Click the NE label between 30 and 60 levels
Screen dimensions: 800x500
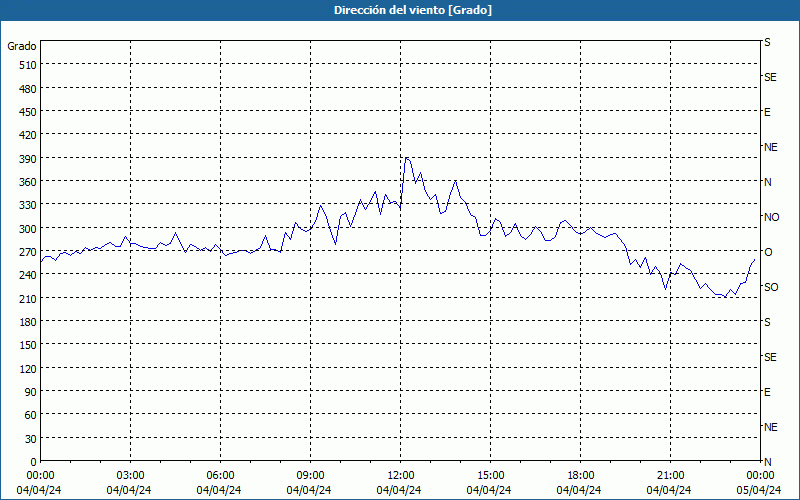(x=770, y=427)
